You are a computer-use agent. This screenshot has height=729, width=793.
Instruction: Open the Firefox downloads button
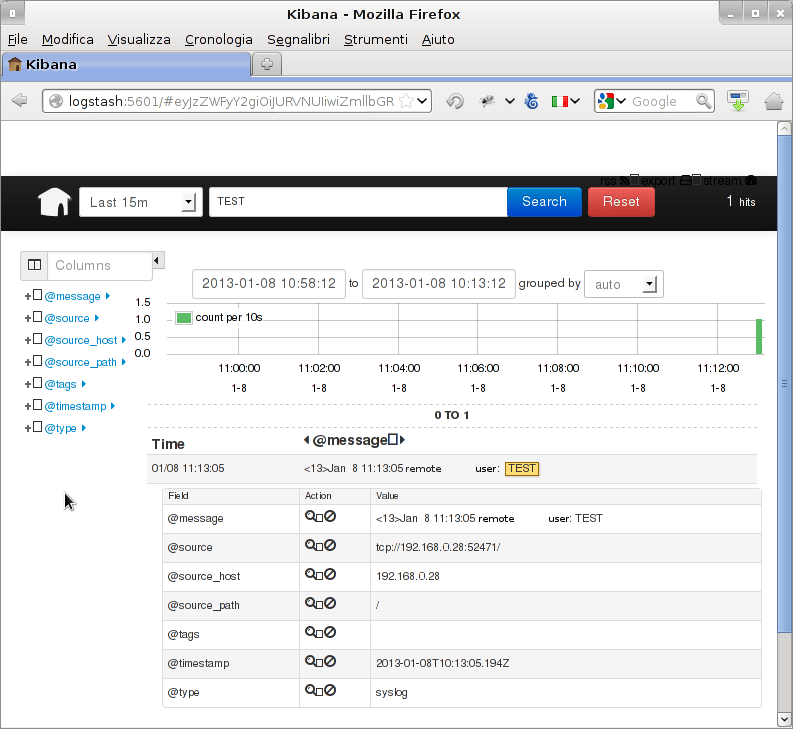tap(738, 101)
